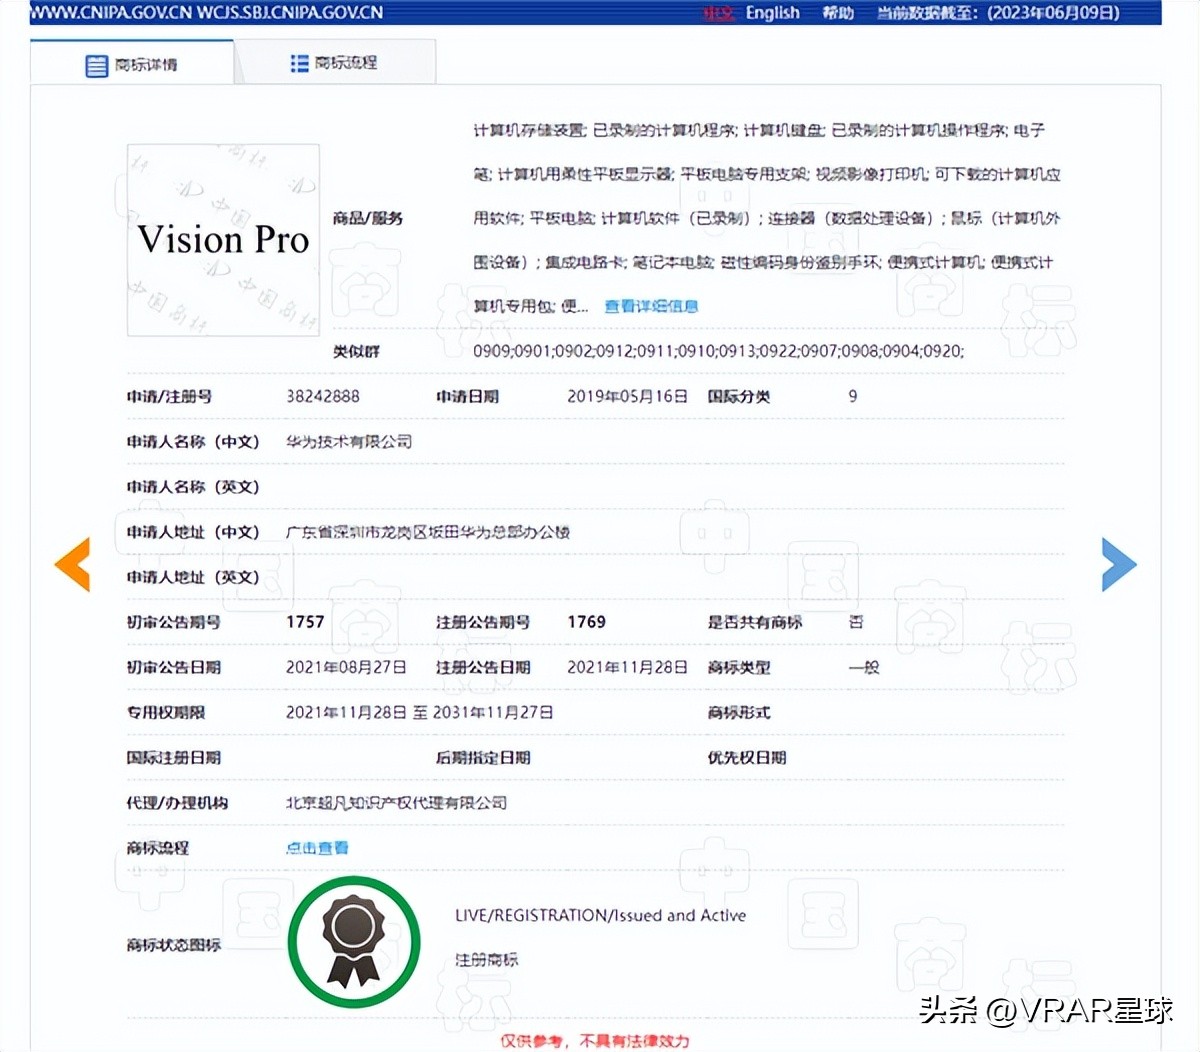Open the 查看详细信息 link for full goods list
Viewport: 1200px width, 1052px height.
(650, 306)
